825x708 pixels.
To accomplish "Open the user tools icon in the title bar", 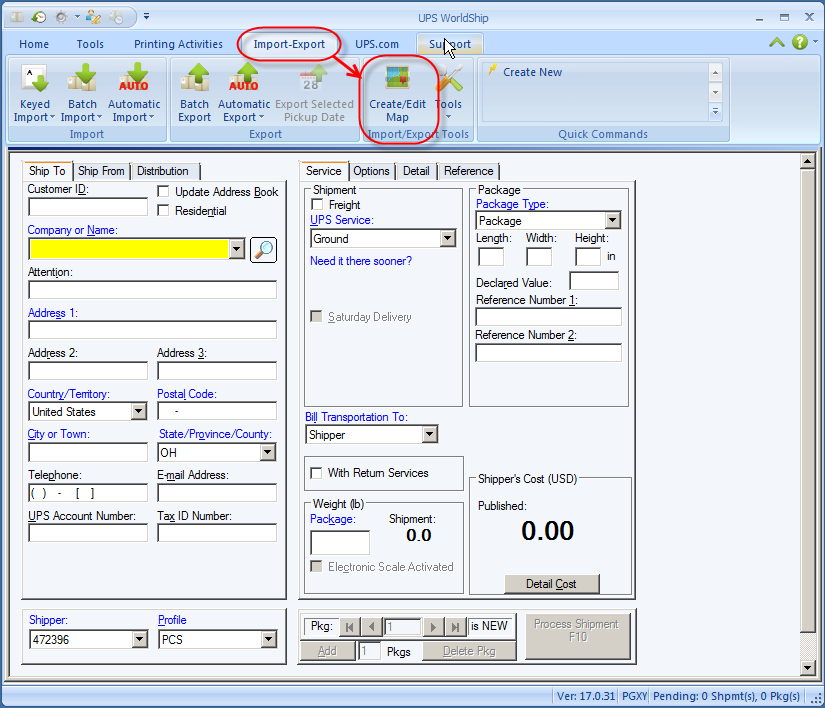I will (x=94, y=17).
